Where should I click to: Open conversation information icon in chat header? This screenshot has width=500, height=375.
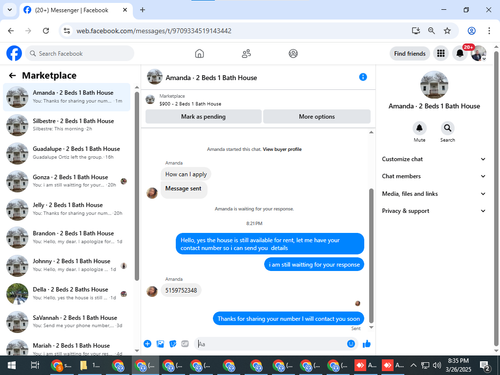coord(363,77)
